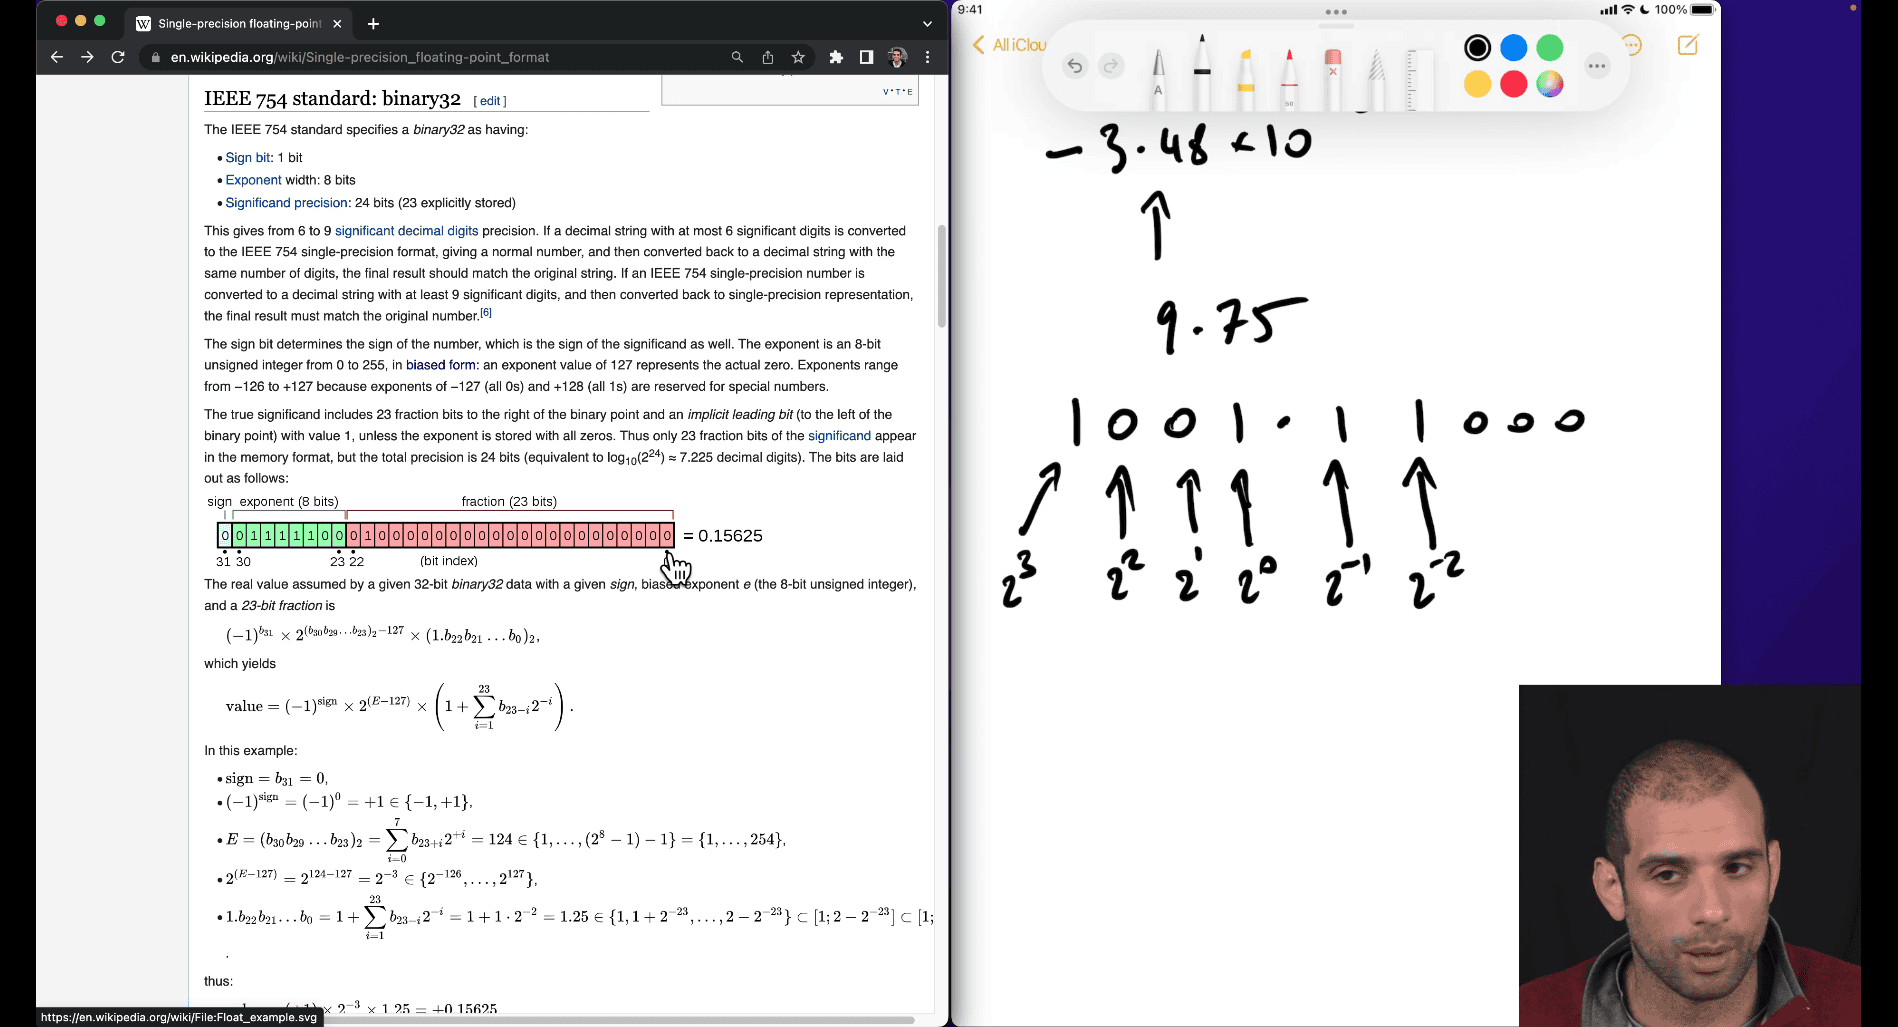The width and height of the screenshot is (1898, 1027).
Task: Click the iPad battery 100% indicator
Action: pos(1685,10)
